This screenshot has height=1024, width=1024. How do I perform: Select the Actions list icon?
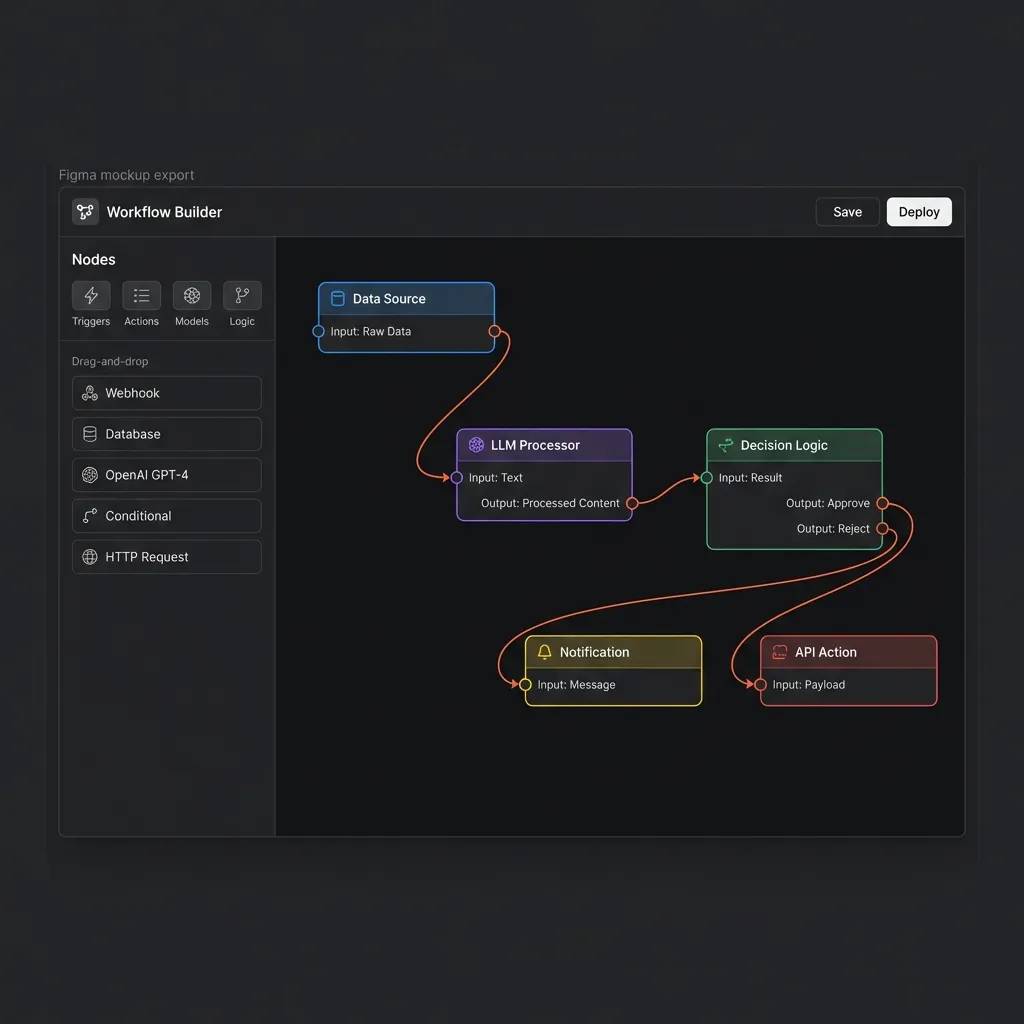141,296
